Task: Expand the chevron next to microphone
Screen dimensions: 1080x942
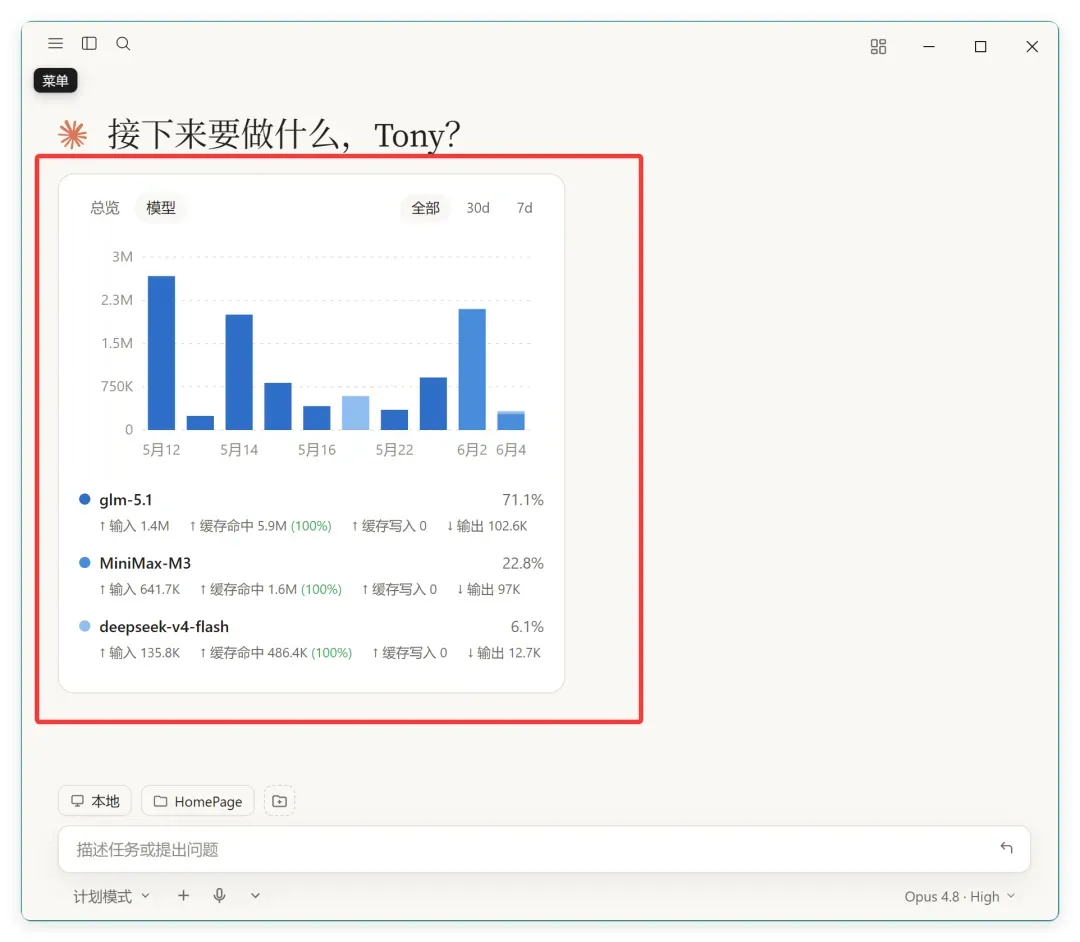Action: (256, 896)
